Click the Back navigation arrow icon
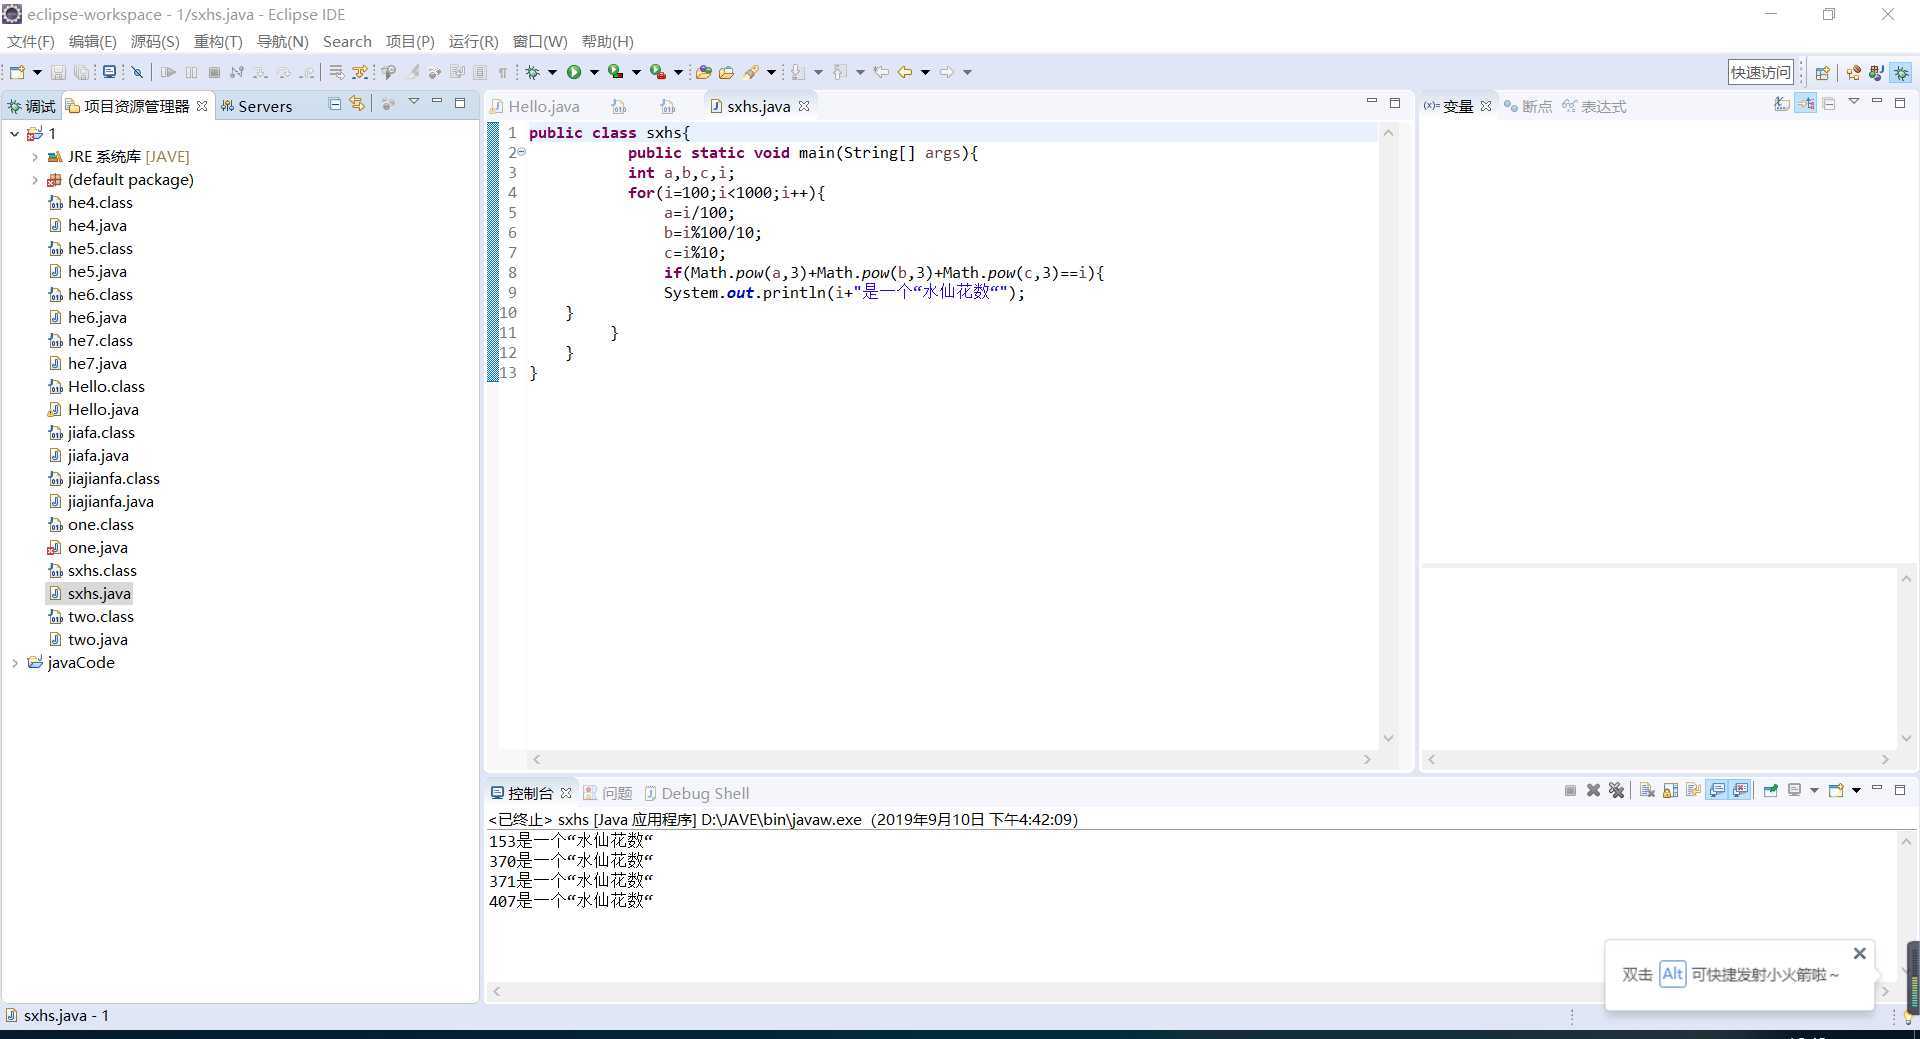 [x=904, y=72]
